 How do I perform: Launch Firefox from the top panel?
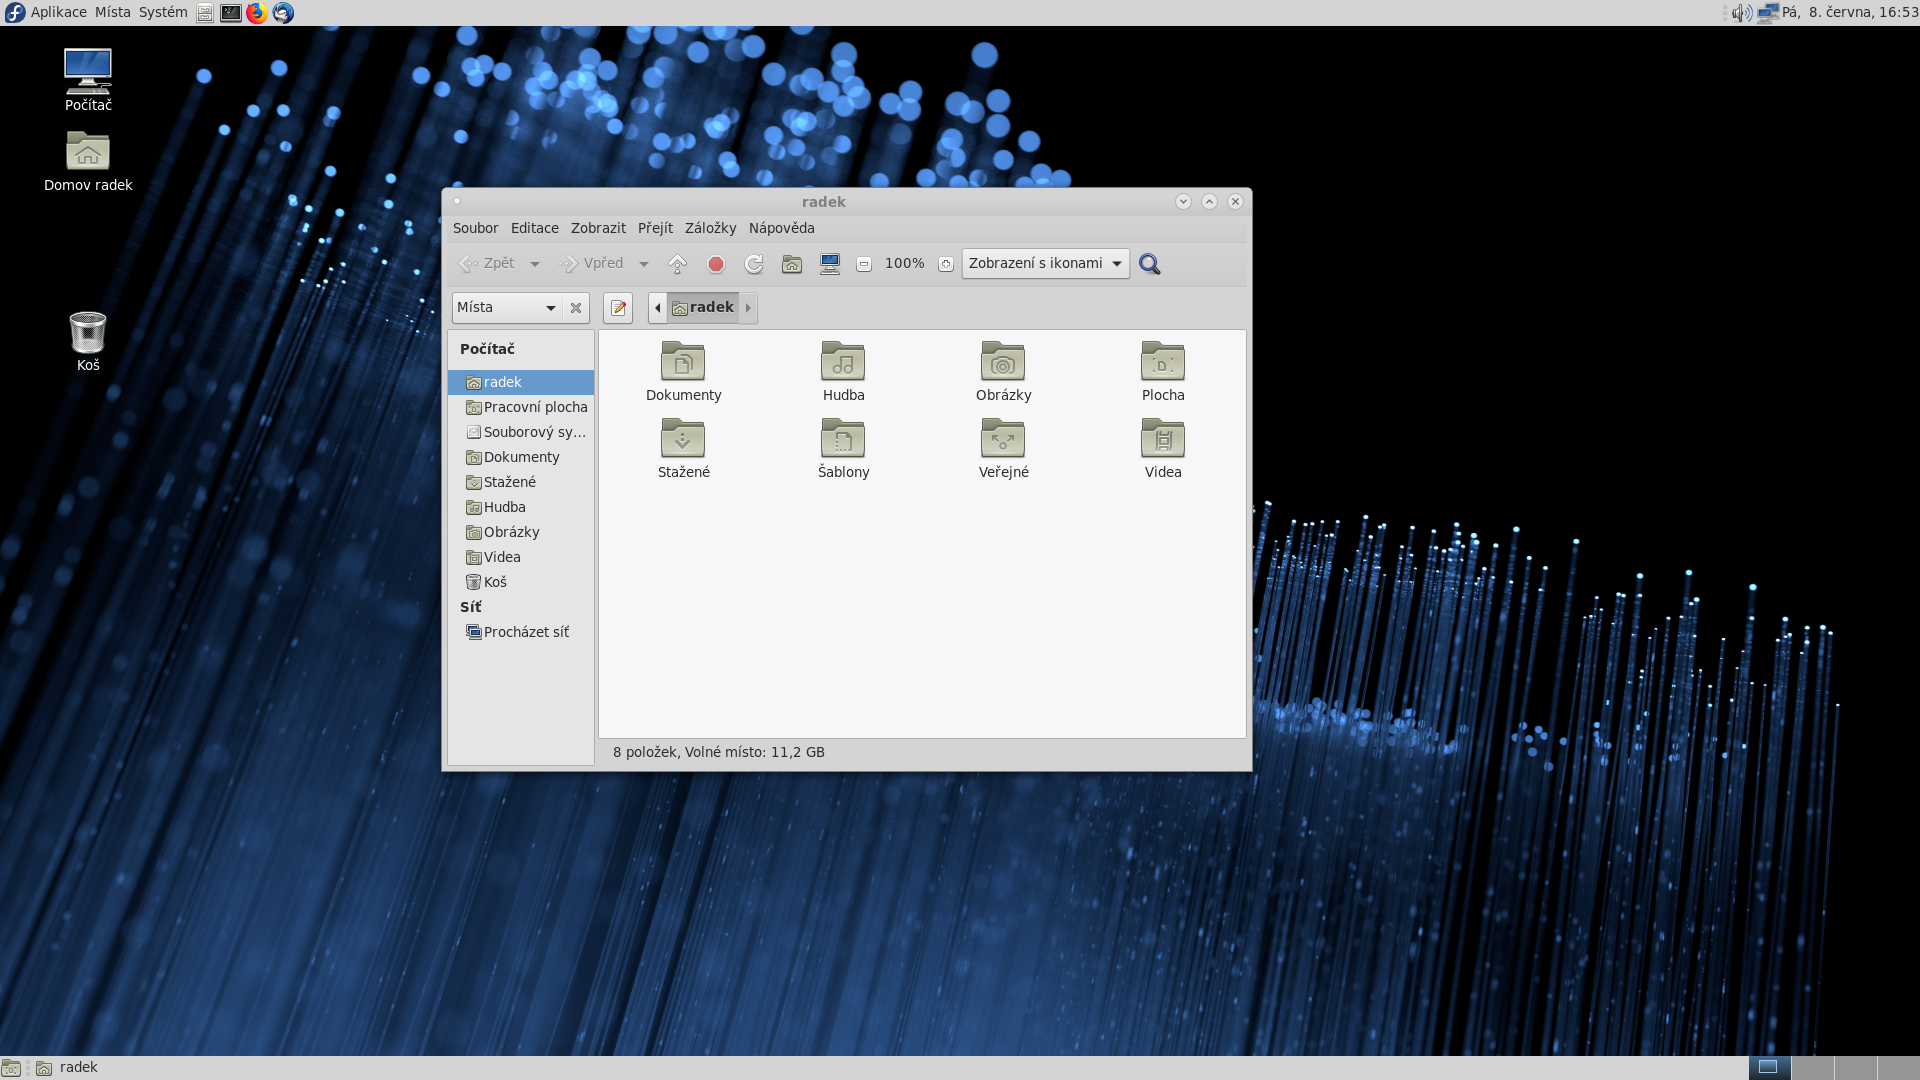[257, 13]
